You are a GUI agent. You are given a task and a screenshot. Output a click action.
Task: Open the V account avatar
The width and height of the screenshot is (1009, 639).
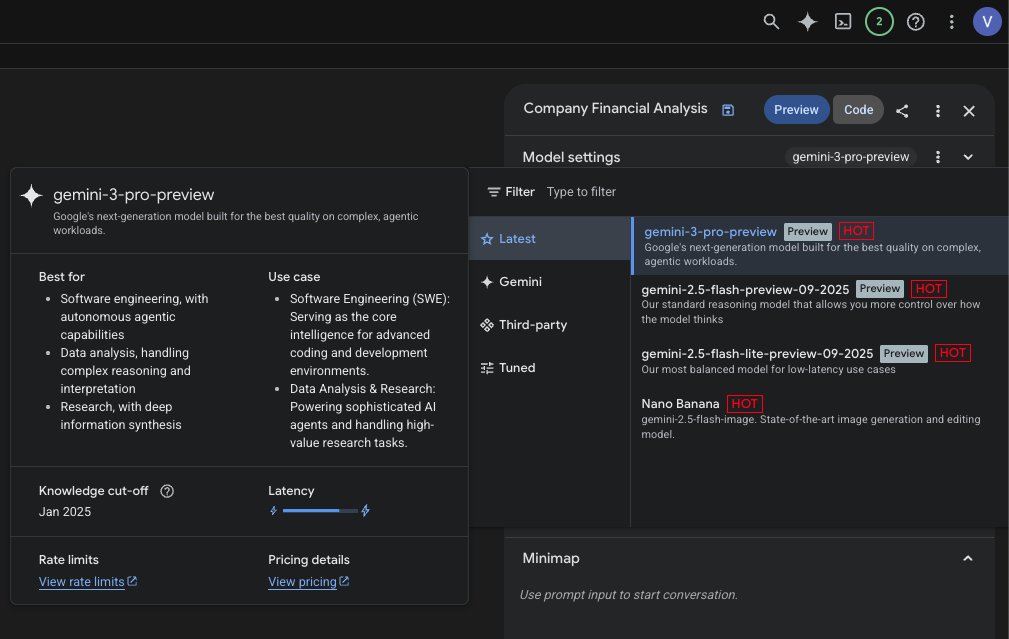point(986,22)
